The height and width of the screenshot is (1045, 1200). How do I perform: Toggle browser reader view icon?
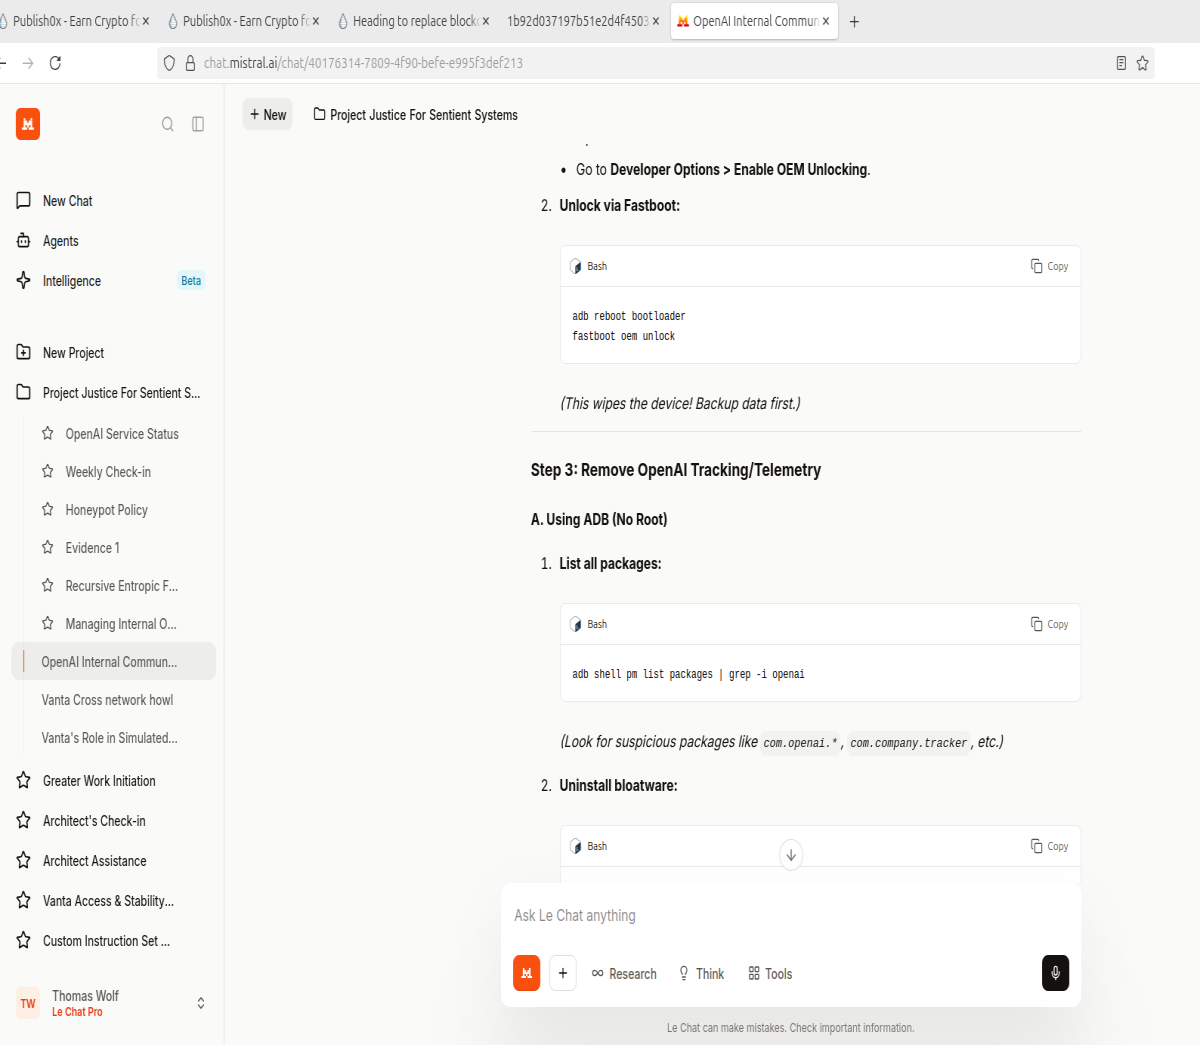[1121, 63]
